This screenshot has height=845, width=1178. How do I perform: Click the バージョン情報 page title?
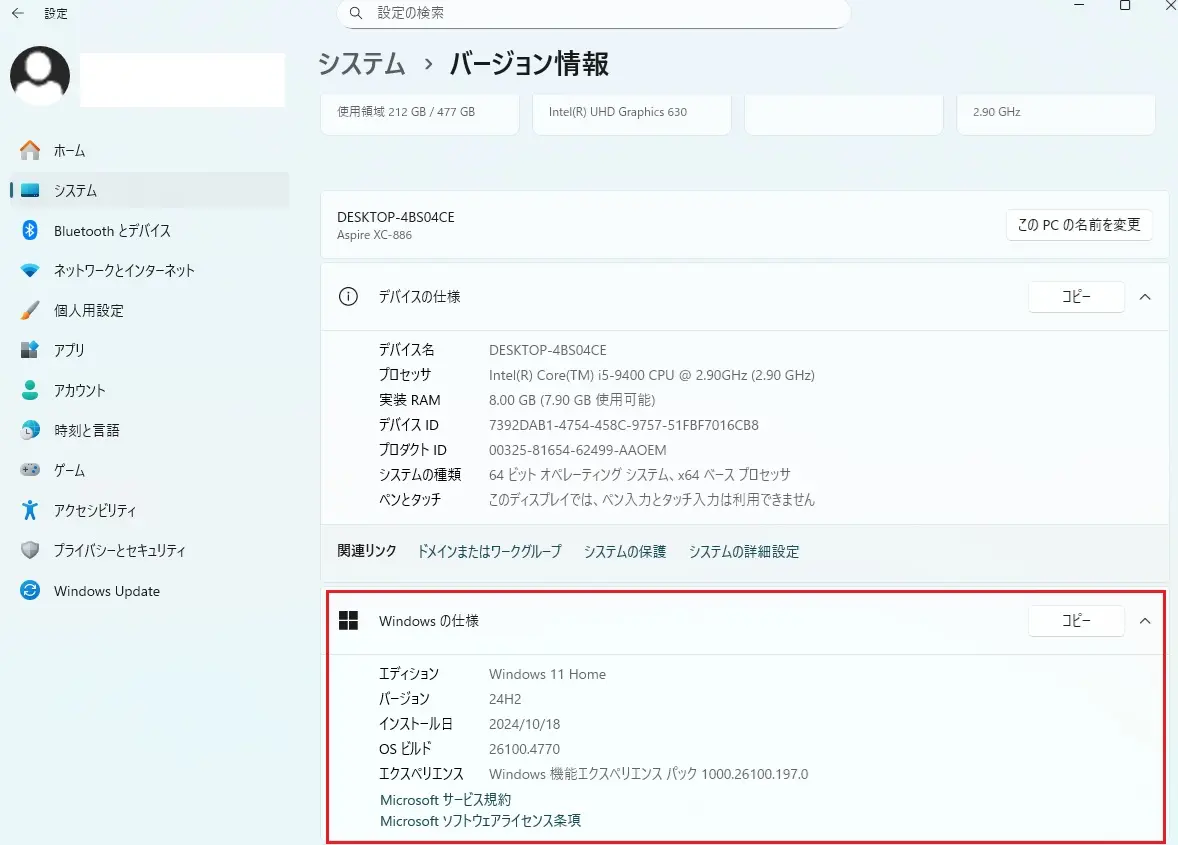tap(529, 64)
